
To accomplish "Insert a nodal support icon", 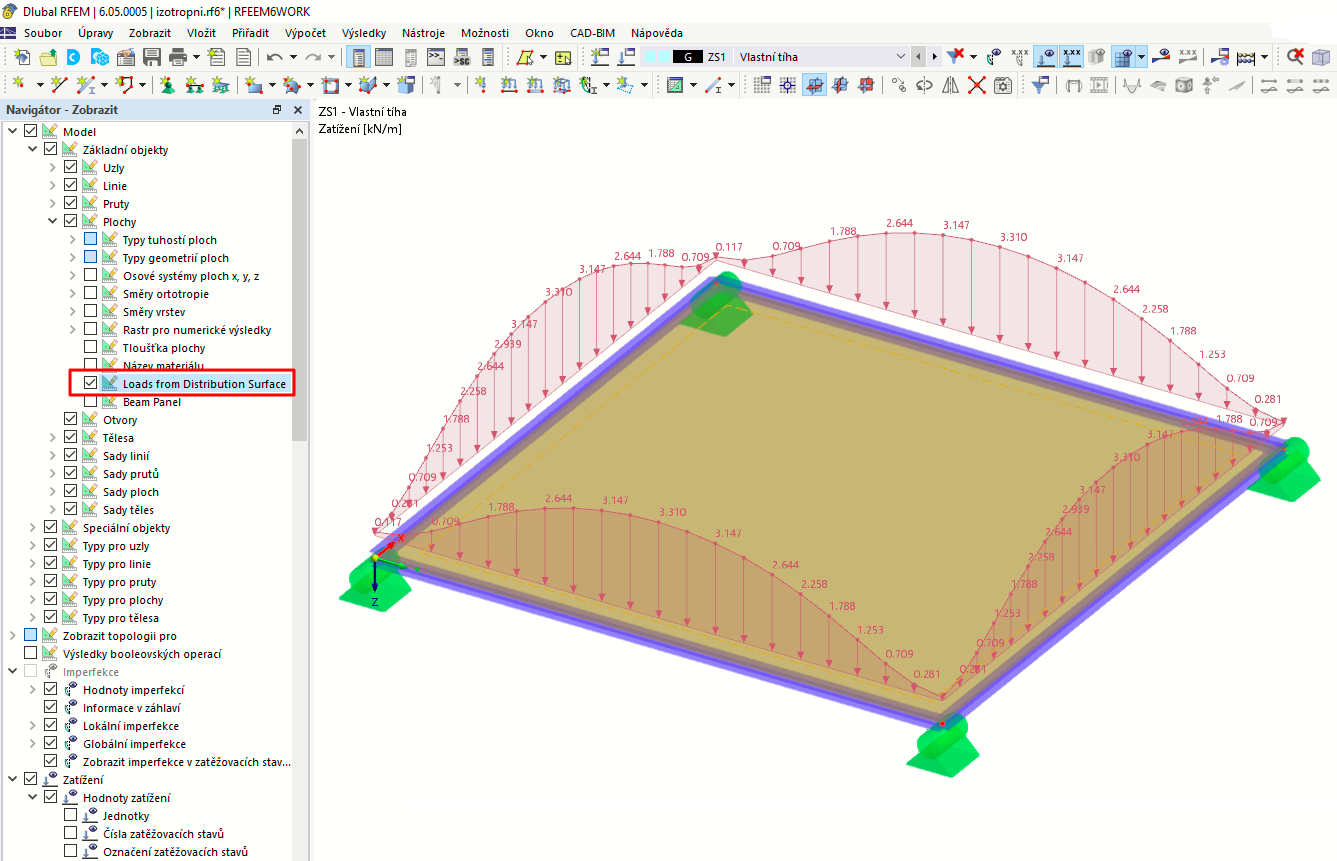I will coord(165,85).
